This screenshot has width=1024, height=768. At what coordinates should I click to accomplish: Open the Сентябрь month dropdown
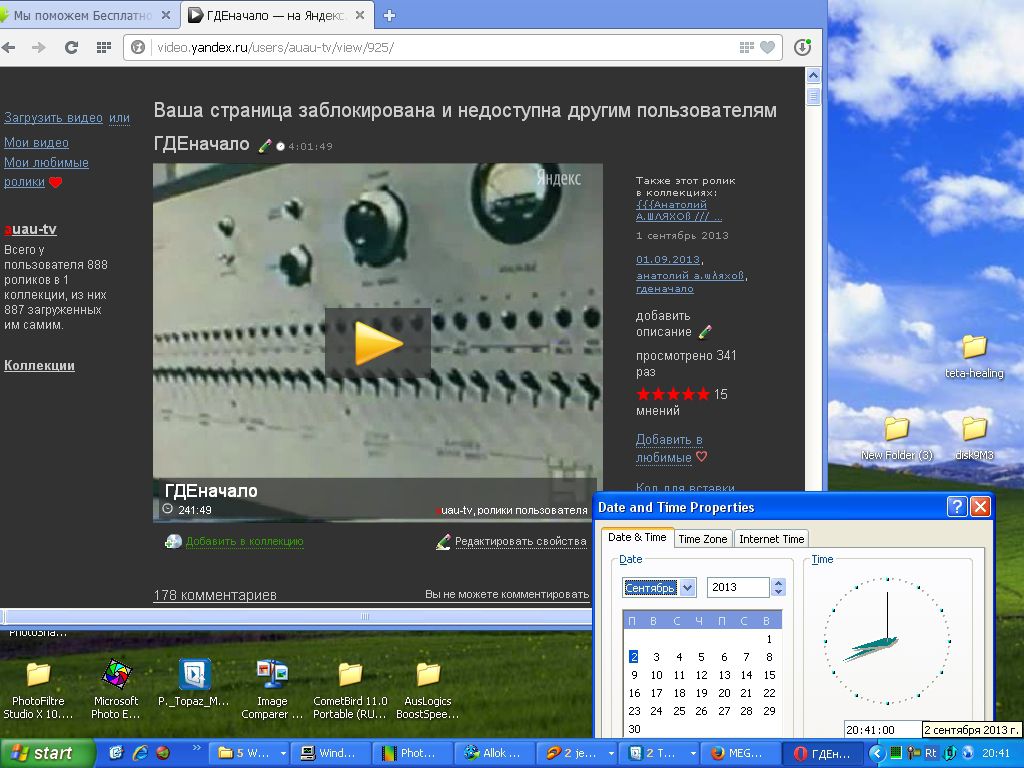pyautogui.click(x=688, y=588)
